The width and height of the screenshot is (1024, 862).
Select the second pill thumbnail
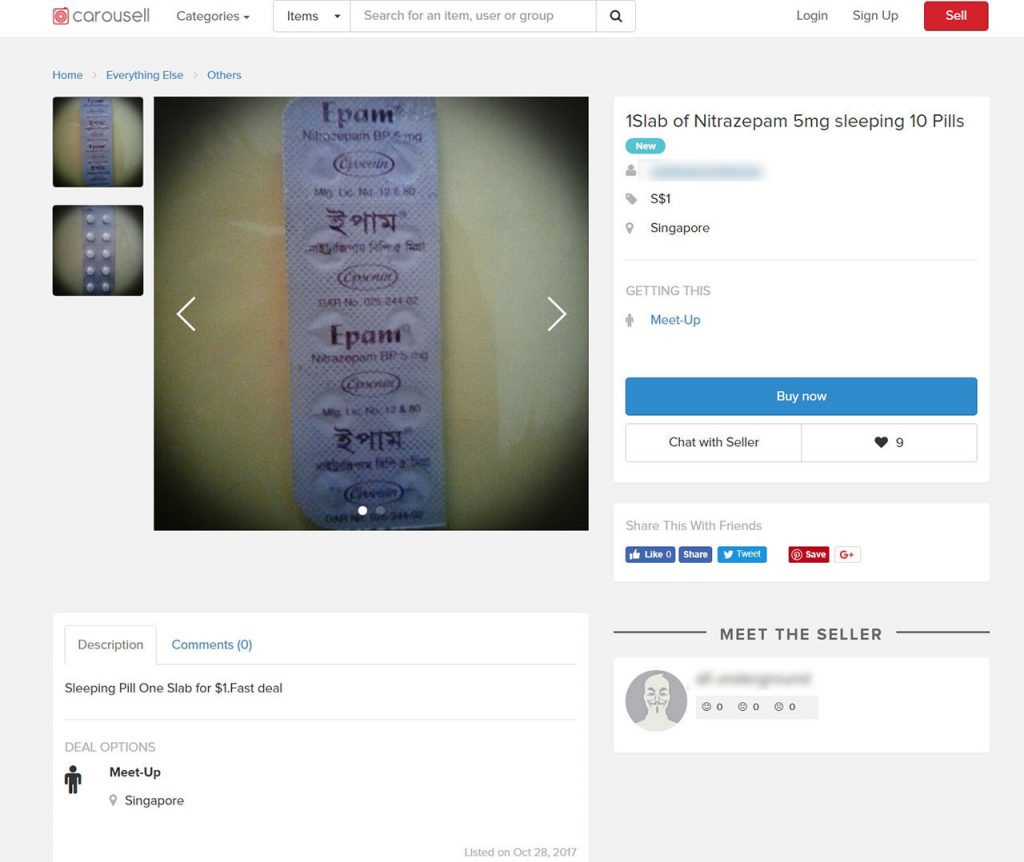pyautogui.click(x=98, y=251)
